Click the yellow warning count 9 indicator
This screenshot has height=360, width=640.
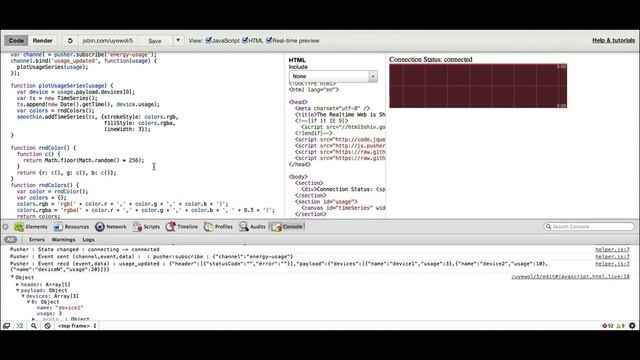pyautogui.click(x=620, y=326)
